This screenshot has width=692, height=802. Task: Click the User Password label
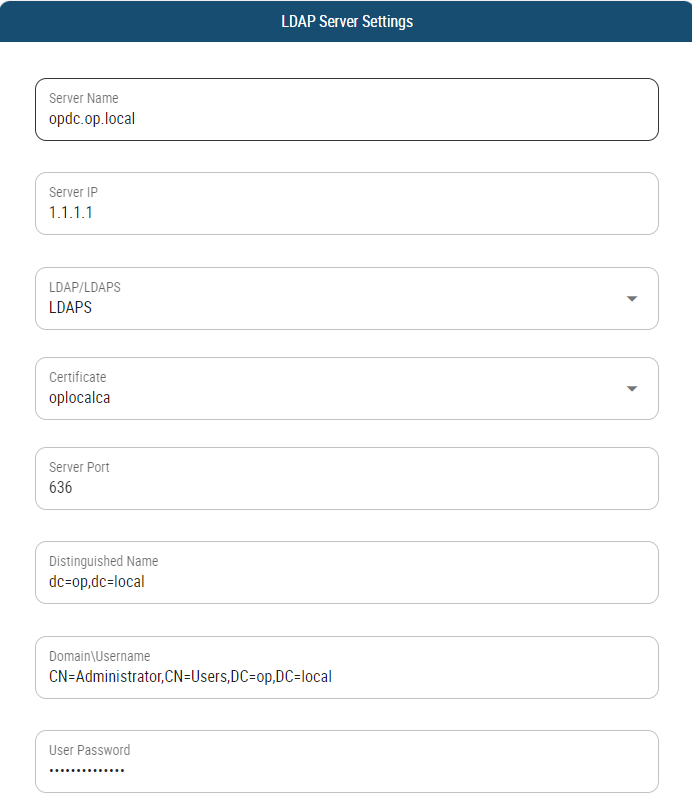pyautogui.click(x=90, y=750)
